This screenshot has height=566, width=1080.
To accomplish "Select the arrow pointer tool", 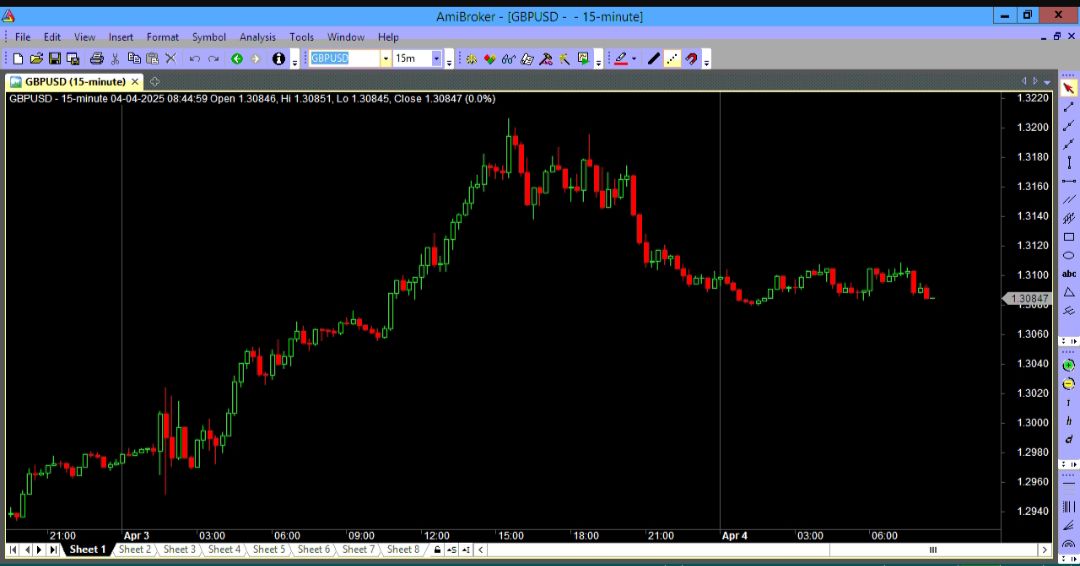I will [1068, 89].
